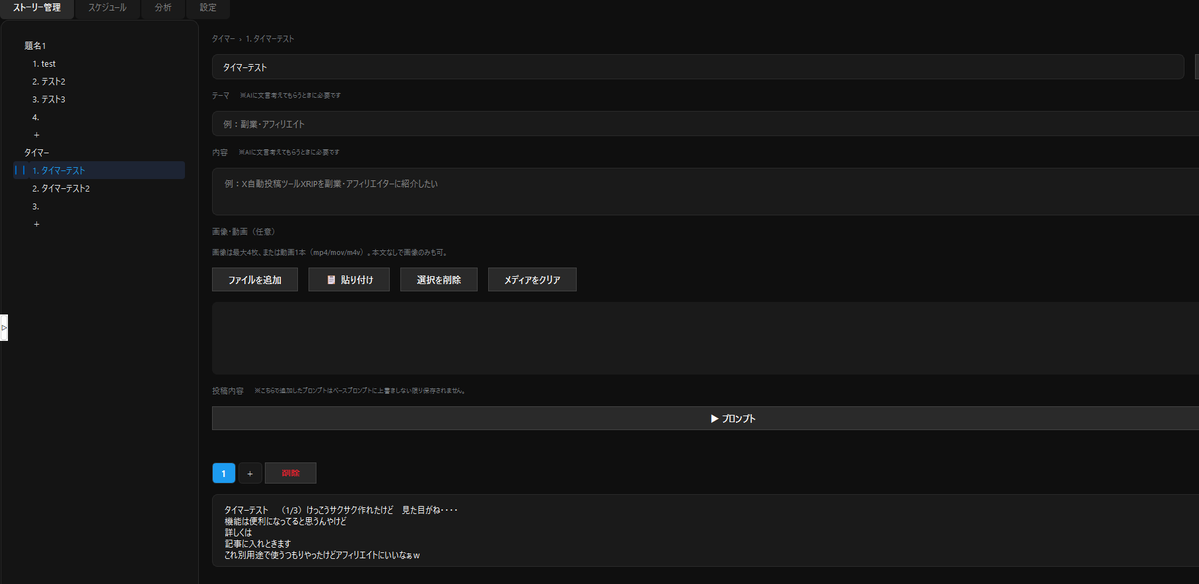This screenshot has height=584, width=1199.
Task: Expand the ▶ プロンプト section
Action: [705, 418]
